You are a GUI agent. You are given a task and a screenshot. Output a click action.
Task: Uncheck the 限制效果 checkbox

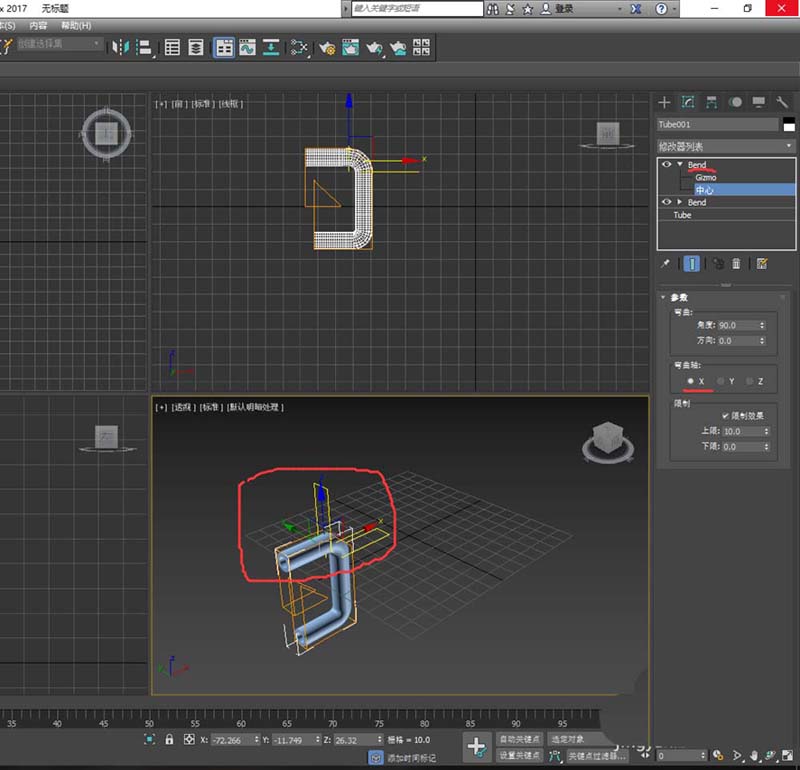(x=725, y=415)
